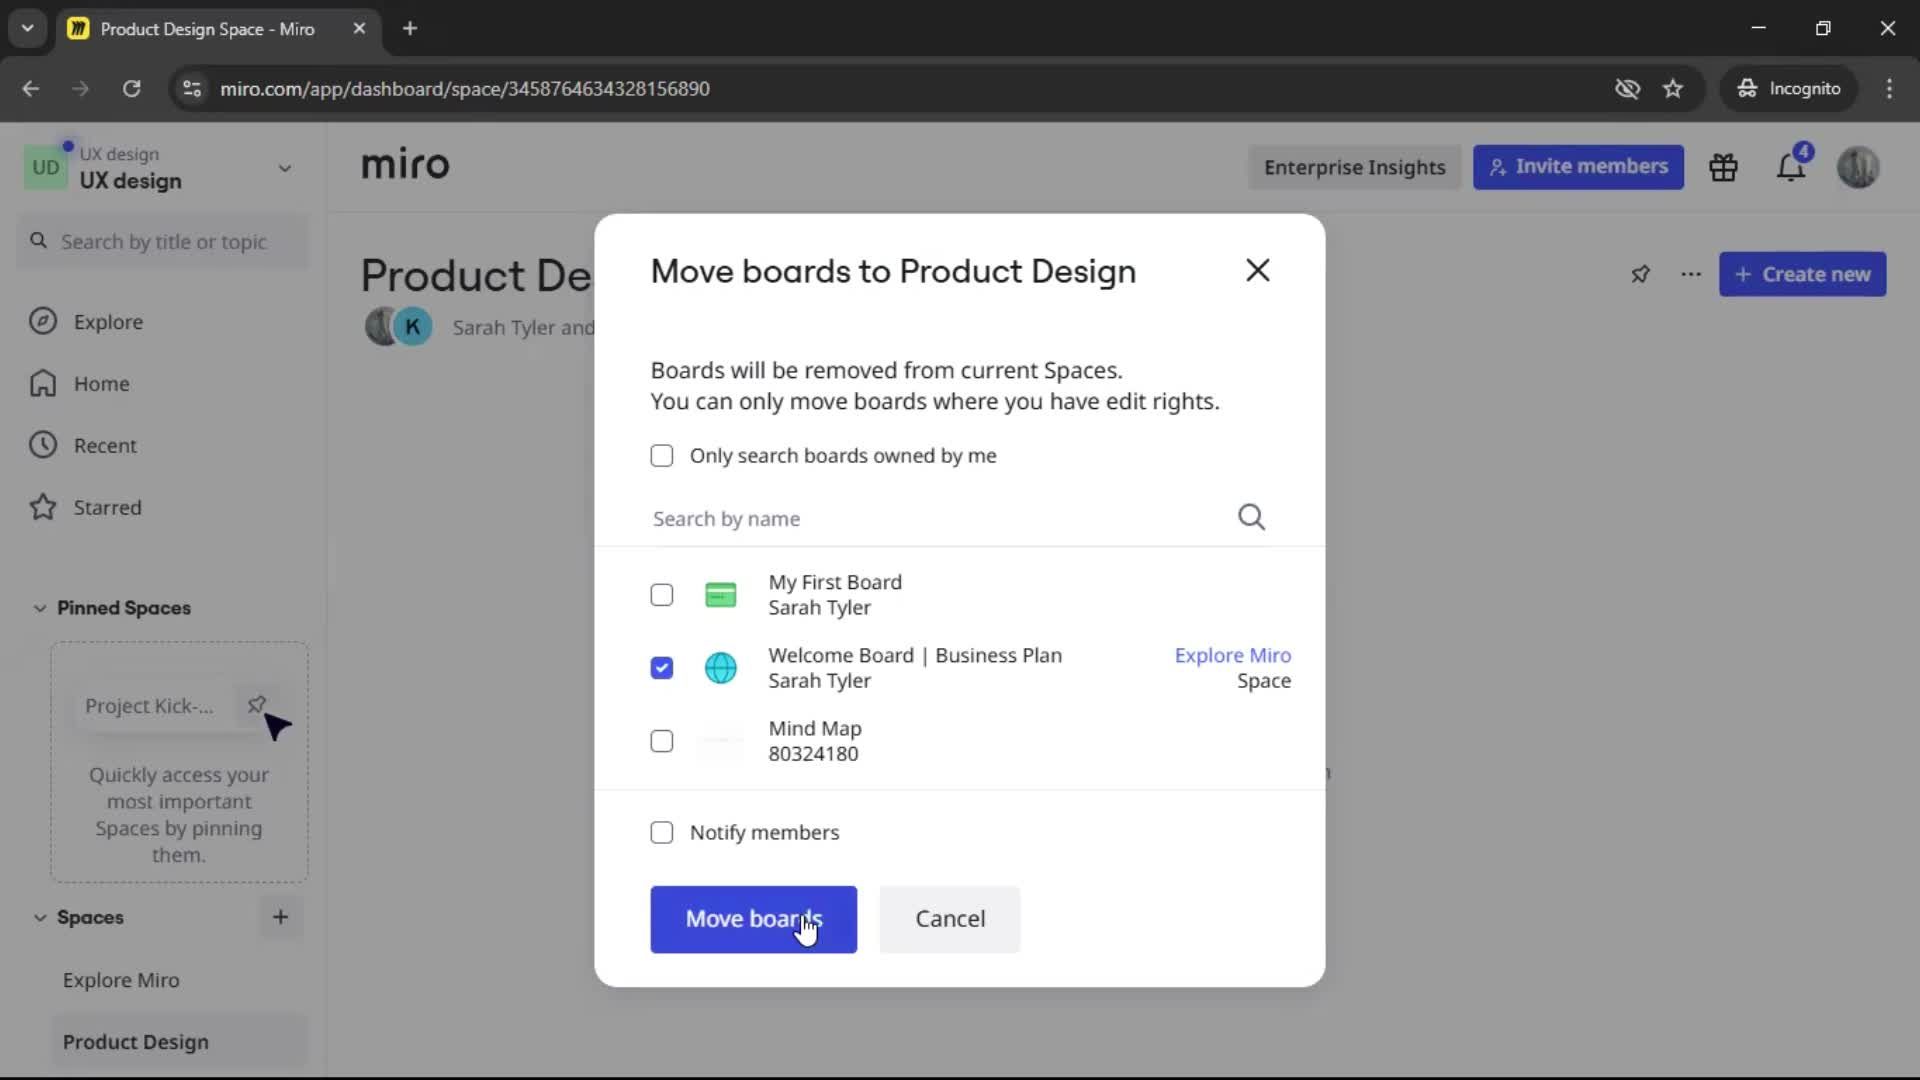Open the Explore Miro space link

click(x=1232, y=655)
